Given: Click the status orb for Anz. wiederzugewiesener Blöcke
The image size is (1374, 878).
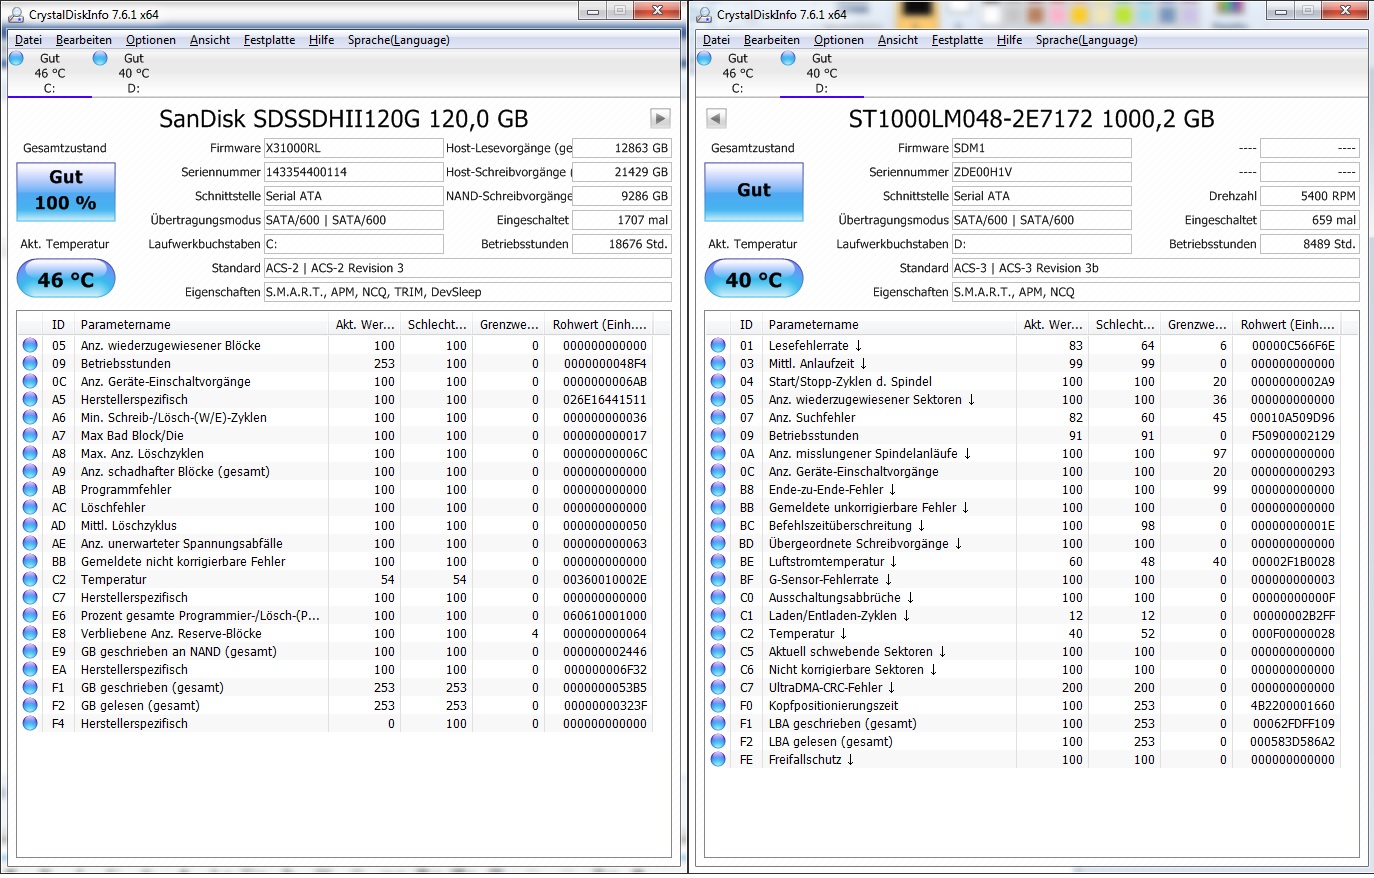Looking at the screenshot, I should coord(30,345).
